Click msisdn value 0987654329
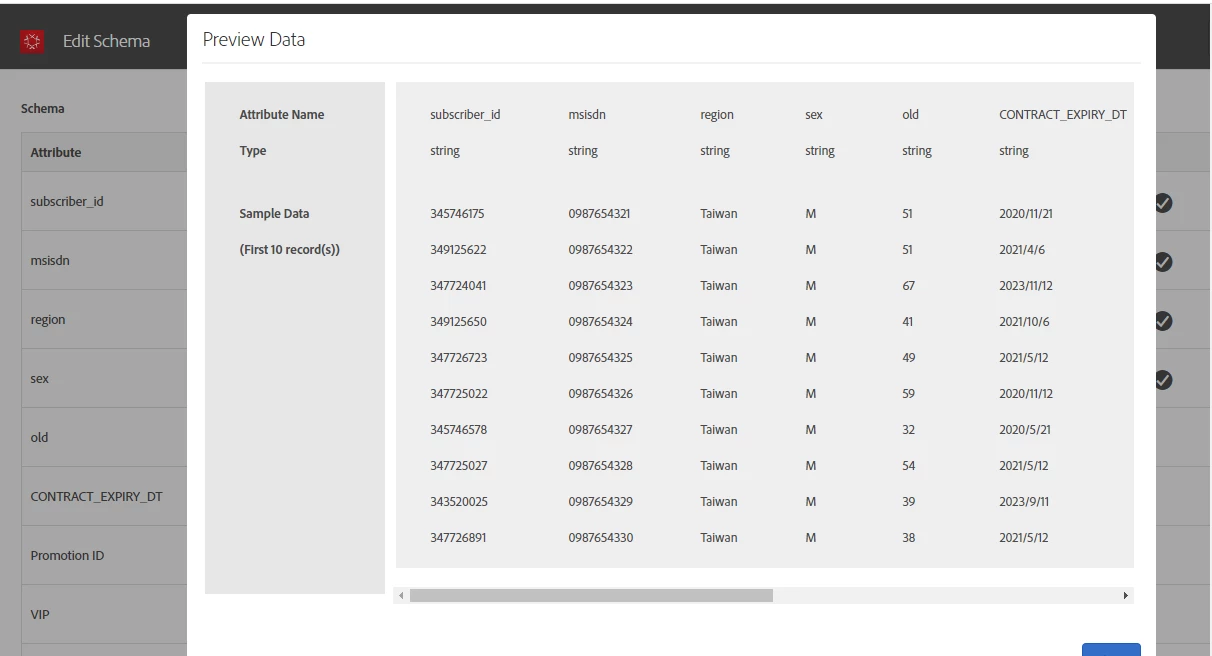Image resolution: width=1212 pixels, height=656 pixels. [x=600, y=502]
